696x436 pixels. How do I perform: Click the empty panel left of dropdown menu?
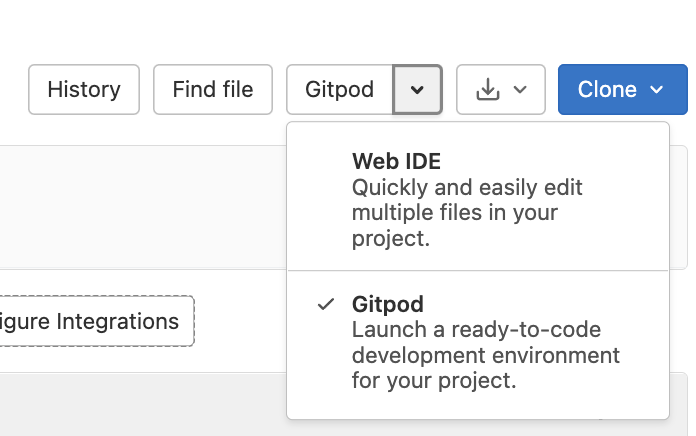pos(140,205)
